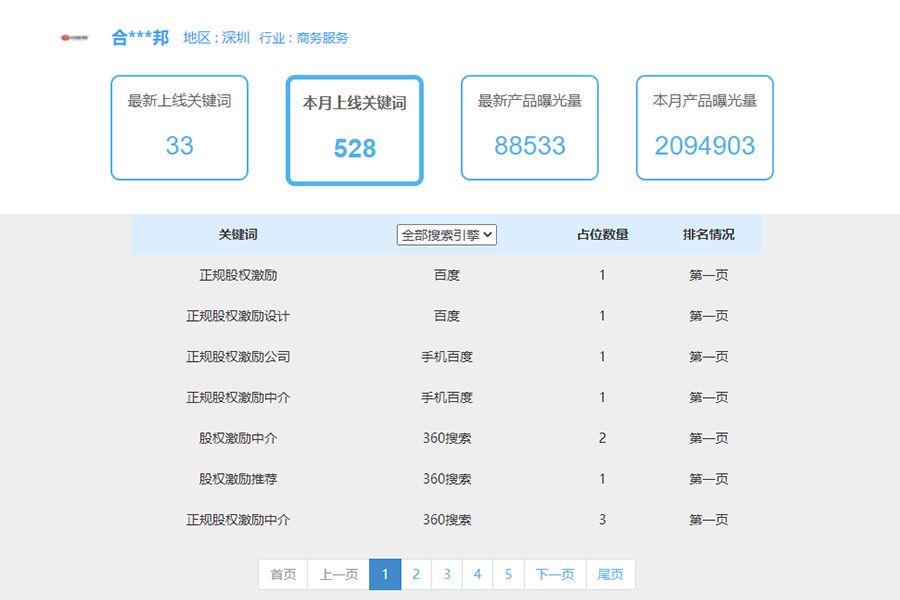Select the 最新上线关键词 stat card showing 33
900x600 pixels.
(179, 128)
